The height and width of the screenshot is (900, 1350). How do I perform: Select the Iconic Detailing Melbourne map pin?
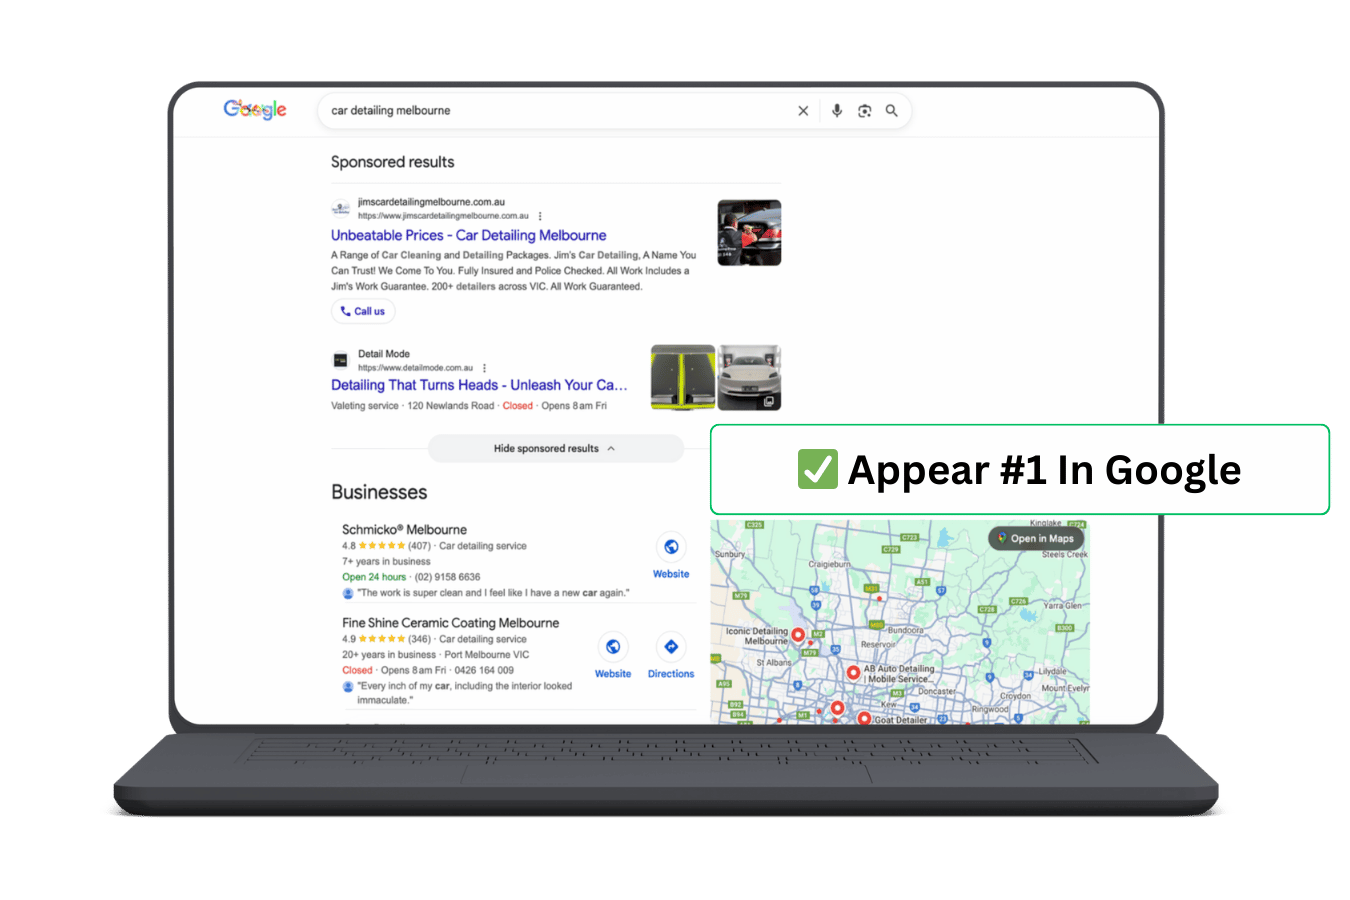[798, 635]
